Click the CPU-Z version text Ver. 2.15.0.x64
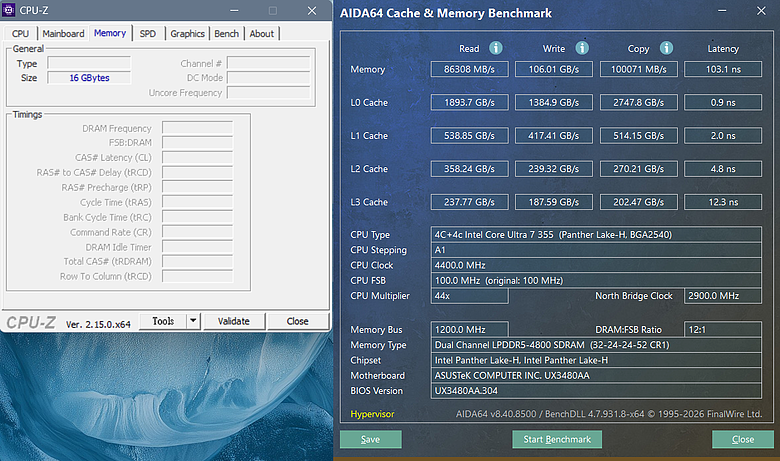 click(98, 324)
